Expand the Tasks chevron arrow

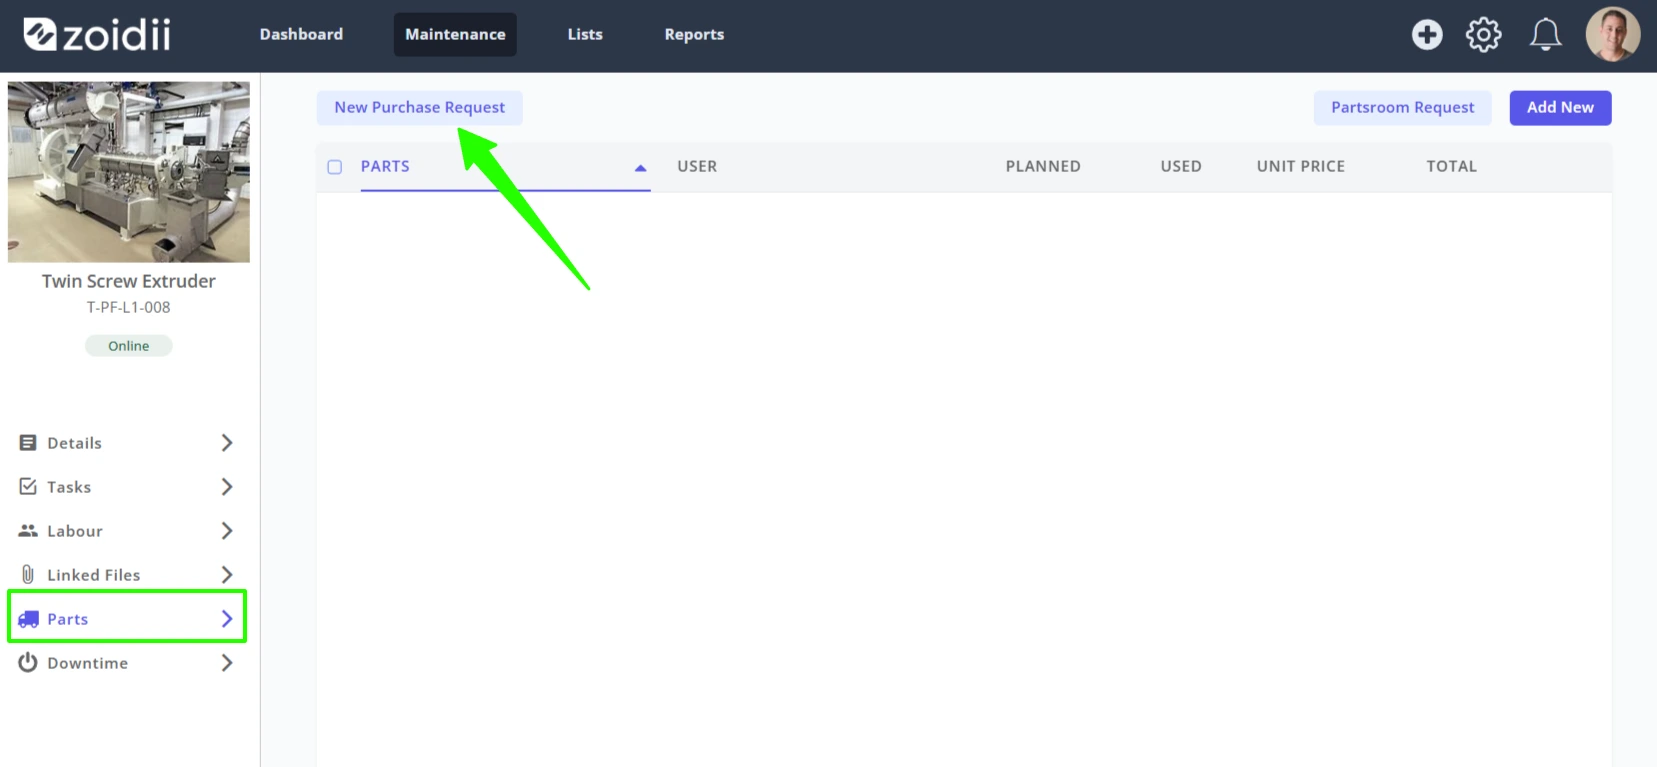pos(227,487)
